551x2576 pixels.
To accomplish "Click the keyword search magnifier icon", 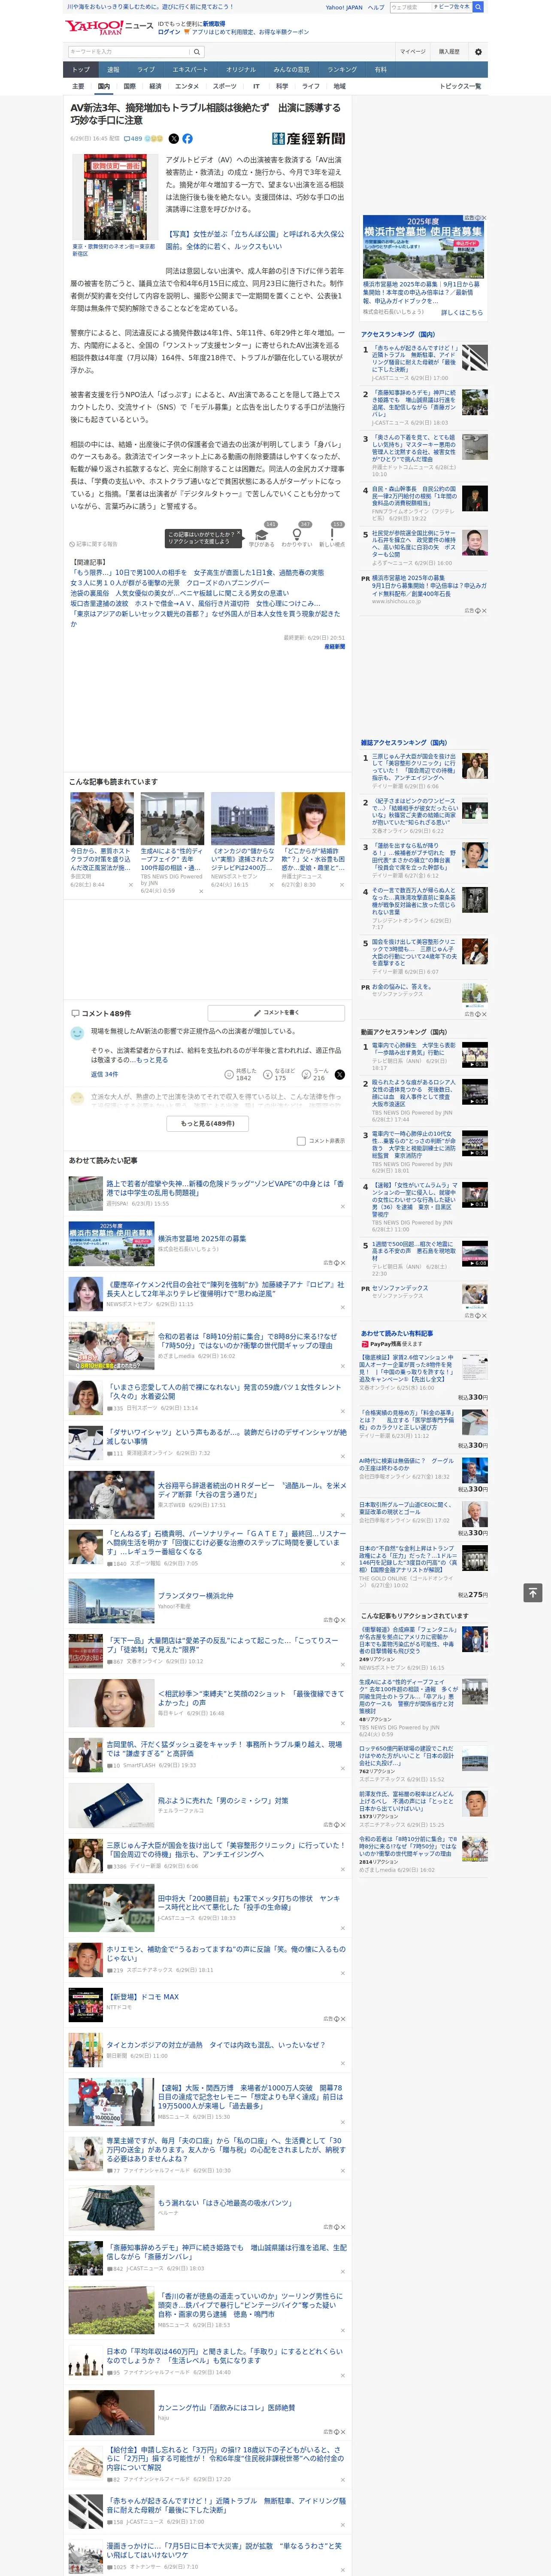I will tap(196, 51).
